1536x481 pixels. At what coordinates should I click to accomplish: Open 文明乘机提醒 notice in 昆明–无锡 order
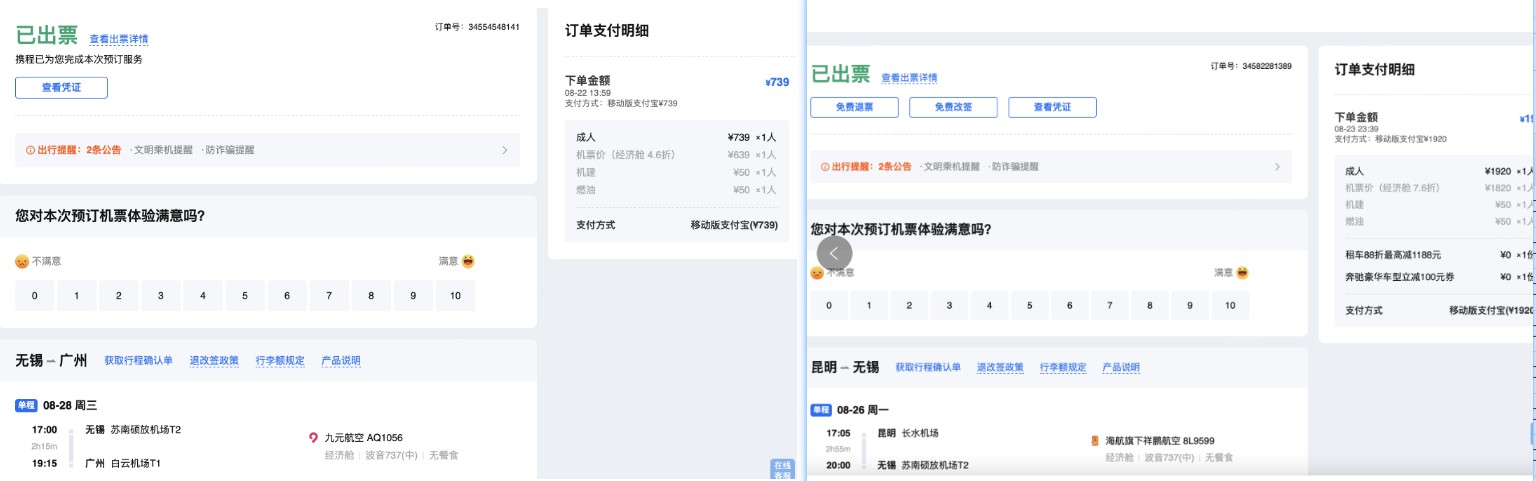(x=951, y=167)
